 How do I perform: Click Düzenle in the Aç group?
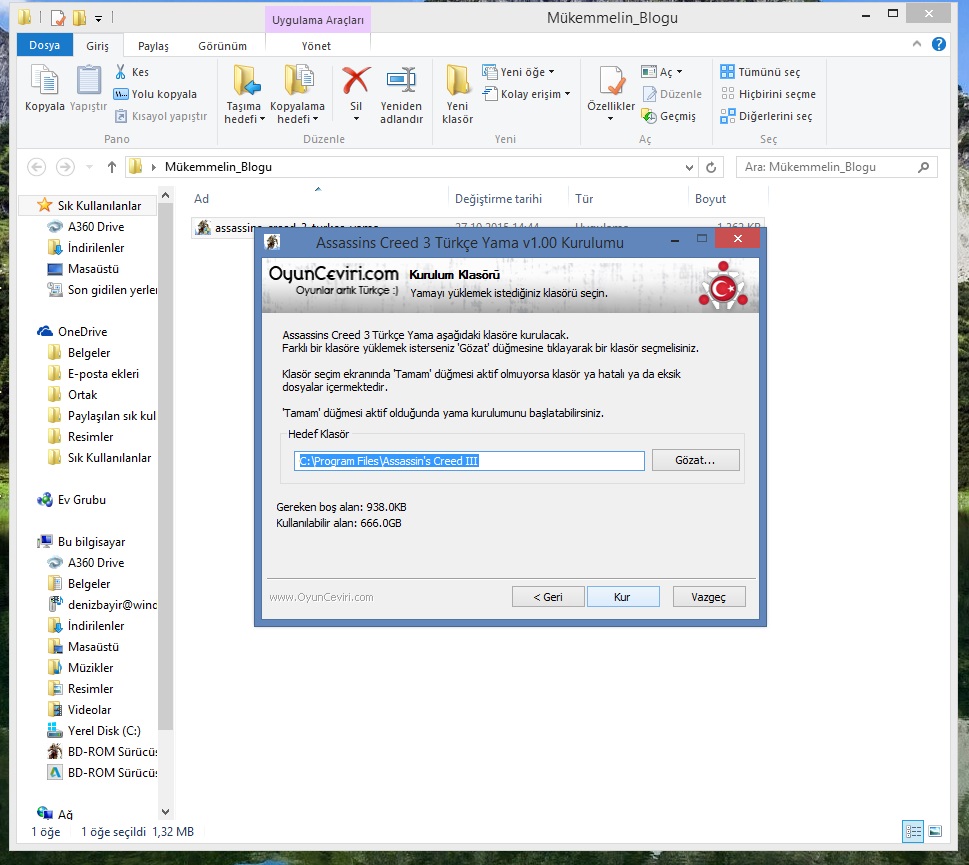[672, 94]
